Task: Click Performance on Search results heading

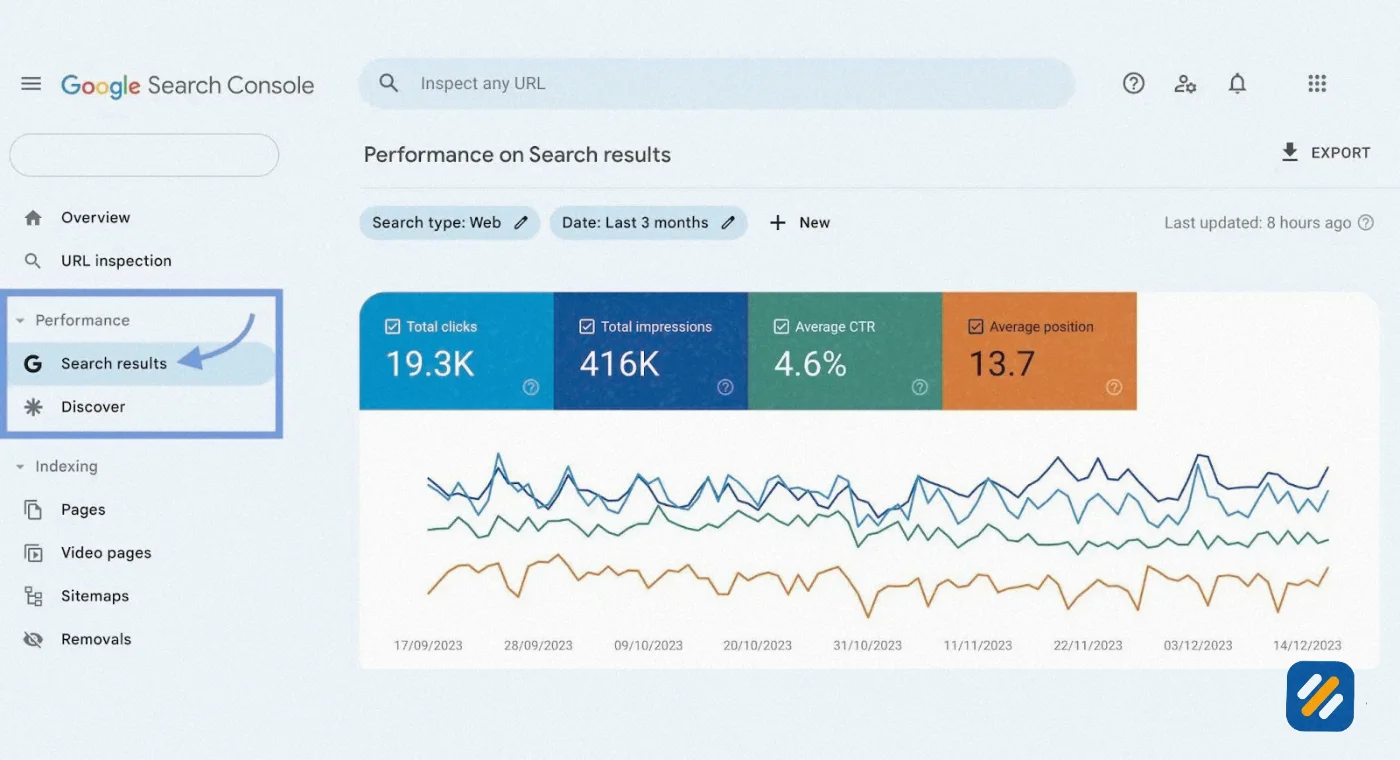Action: 517,155
